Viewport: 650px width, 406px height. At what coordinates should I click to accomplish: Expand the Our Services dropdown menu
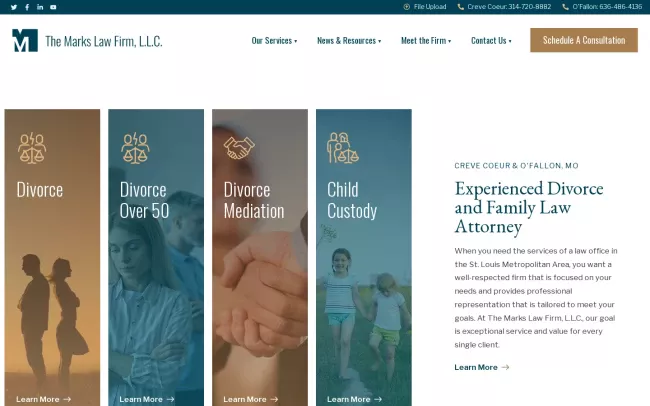point(274,41)
